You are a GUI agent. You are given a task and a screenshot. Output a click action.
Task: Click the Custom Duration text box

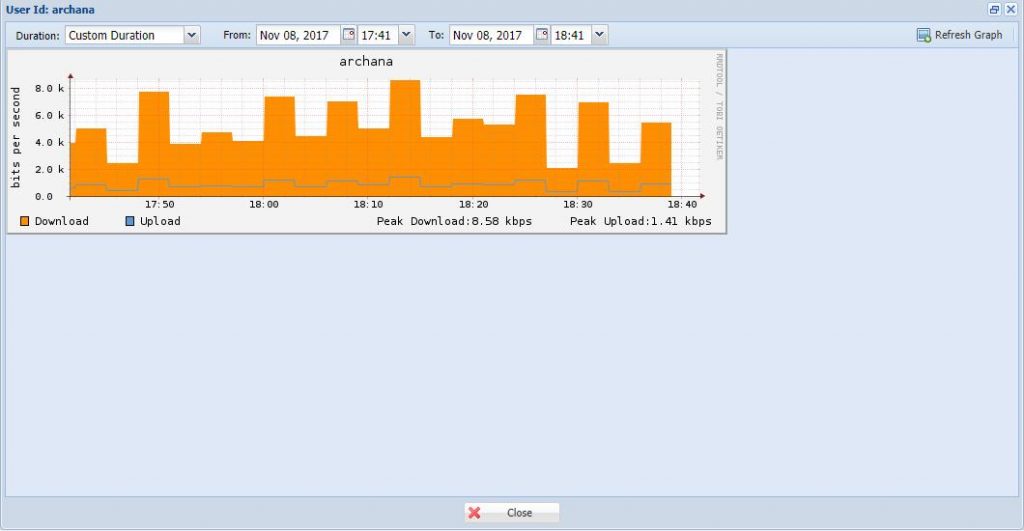pos(124,35)
